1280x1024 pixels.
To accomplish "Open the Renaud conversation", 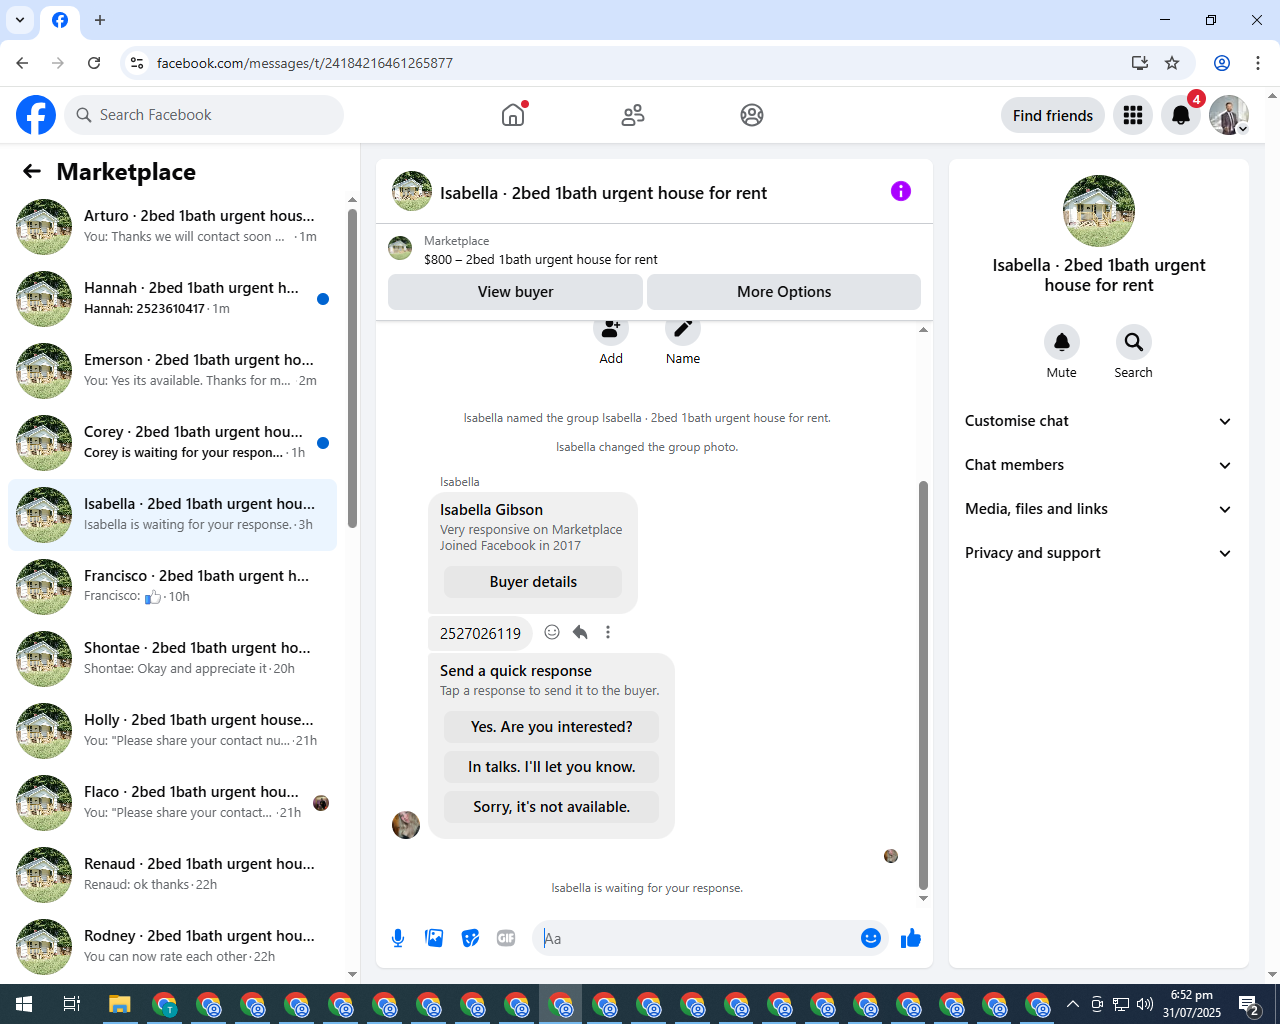I will (172, 875).
